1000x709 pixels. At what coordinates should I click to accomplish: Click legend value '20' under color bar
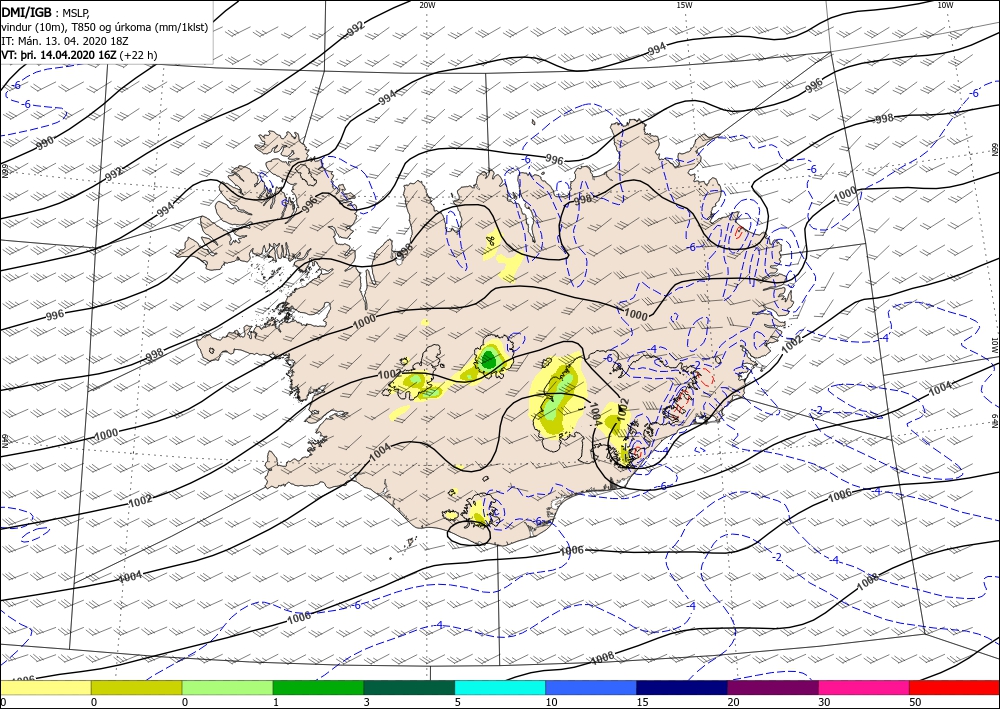tap(733, 702)
